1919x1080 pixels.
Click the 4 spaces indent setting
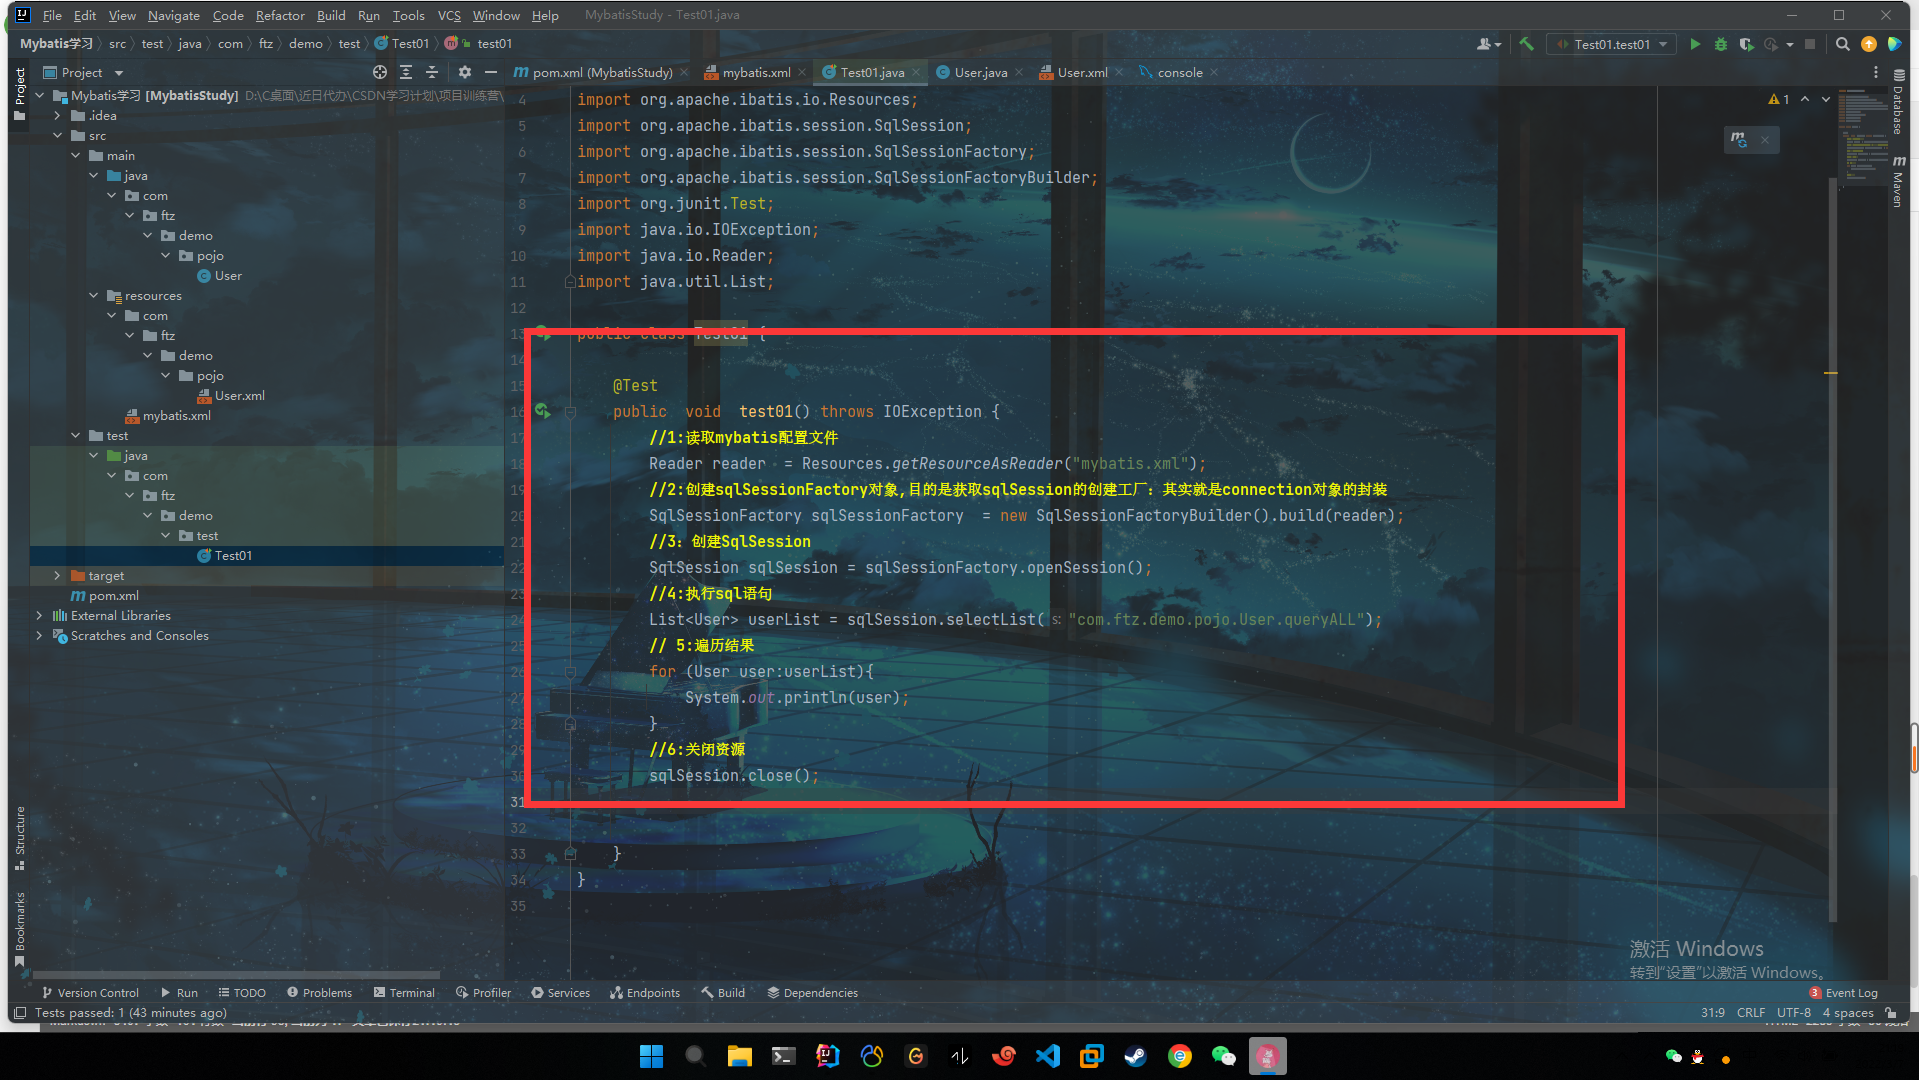click(1848, 1013)
